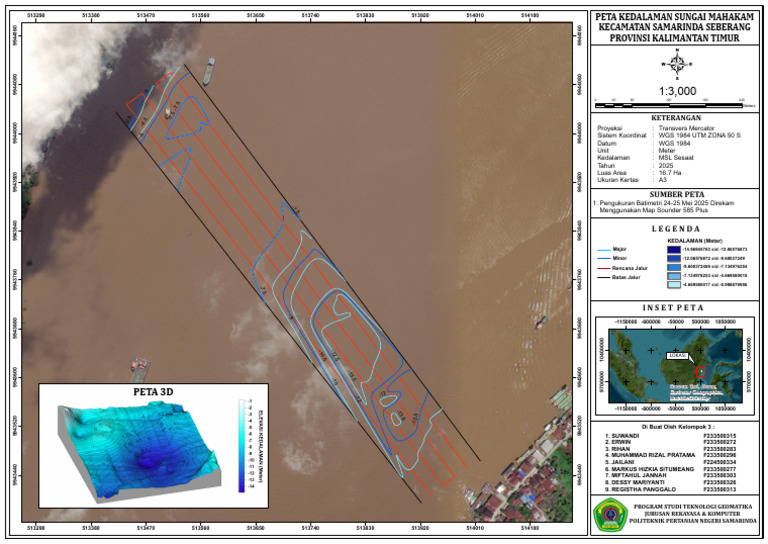Click the north arrow compass rose

tap(677, 64)
